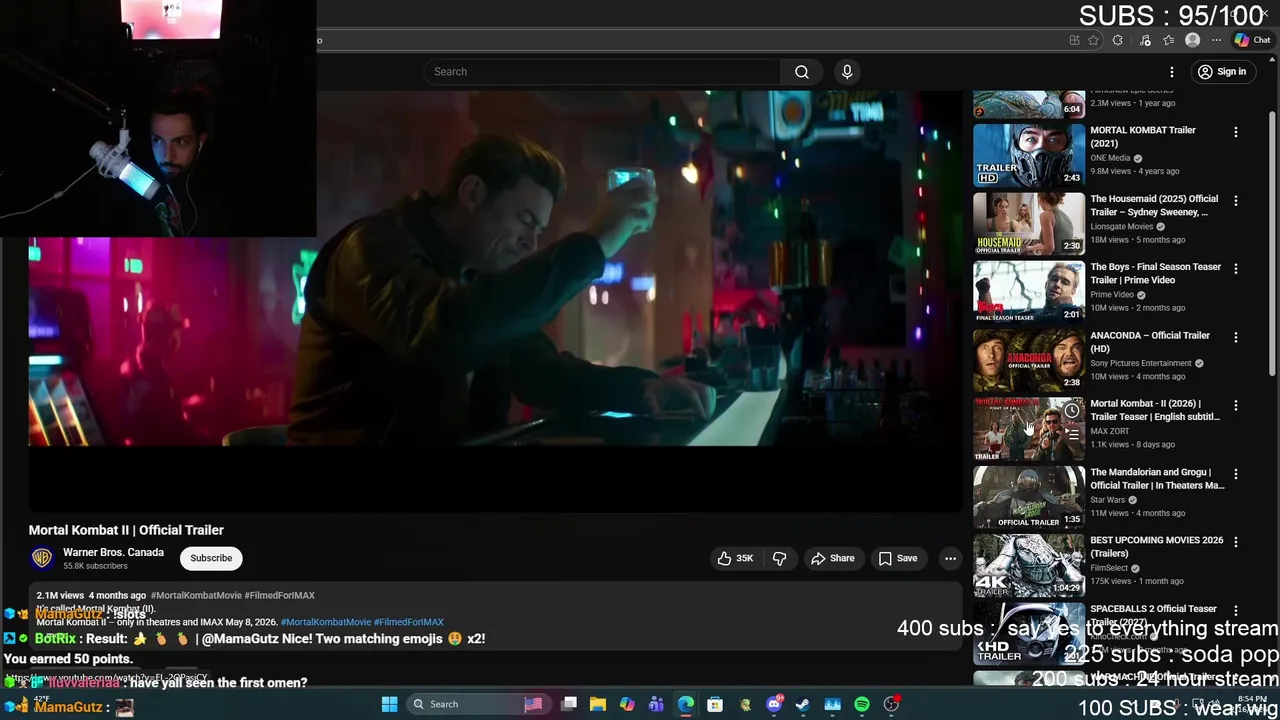This screenshot has width=1280, height=720.
Task: Open the browser Settings and more ellipsis
Action: pyautogui.click(x=1216, y=41)
